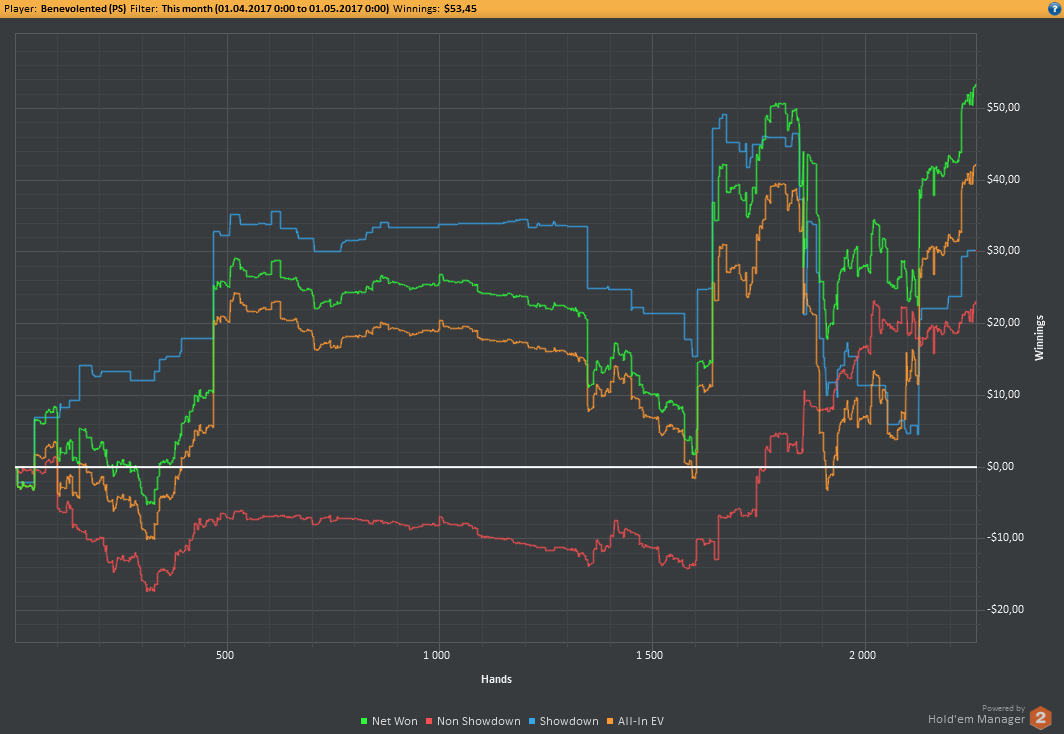Viewport: 1064px width, 734px height.
Task: Click the Powered by Hold'em Manager text
Action: click(x=976, y=714)
